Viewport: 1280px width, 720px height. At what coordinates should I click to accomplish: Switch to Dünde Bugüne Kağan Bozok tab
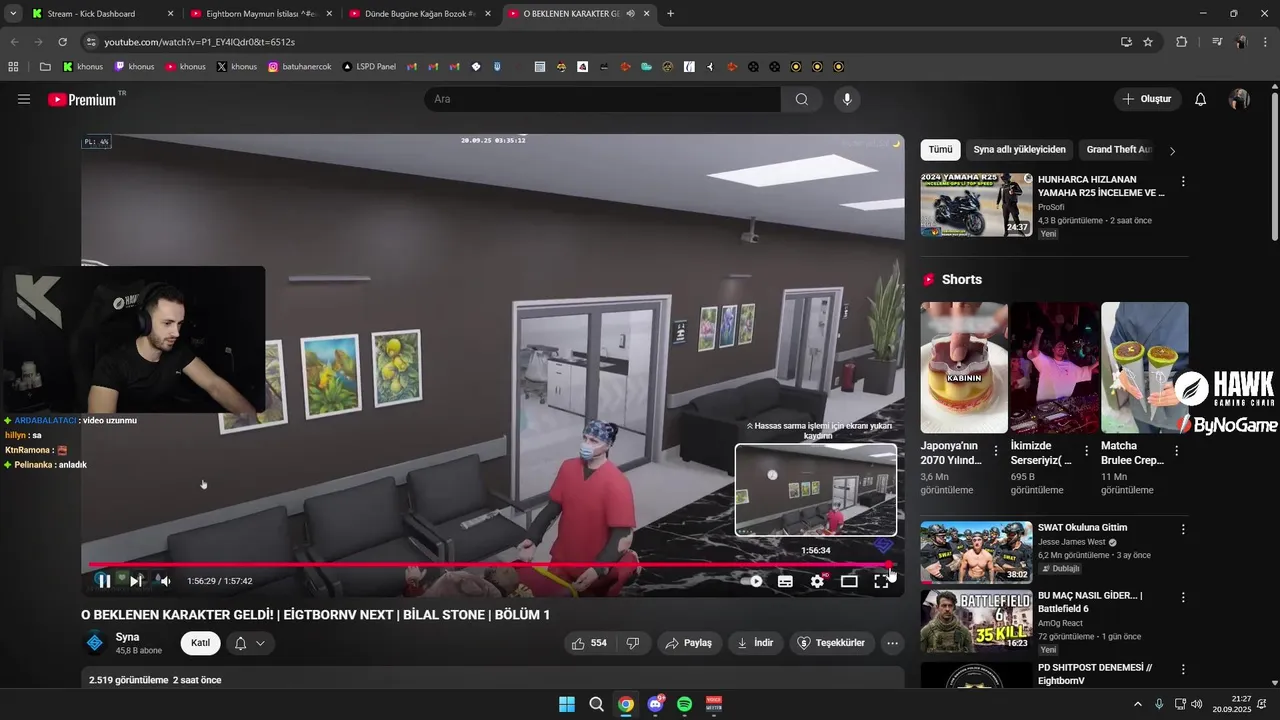click(420, 14)
